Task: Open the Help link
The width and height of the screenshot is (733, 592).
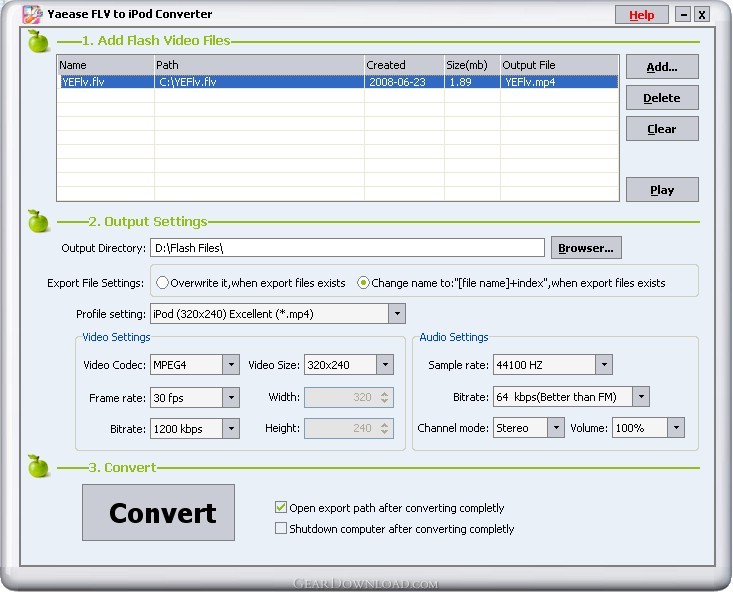Action: coord(641,15)
